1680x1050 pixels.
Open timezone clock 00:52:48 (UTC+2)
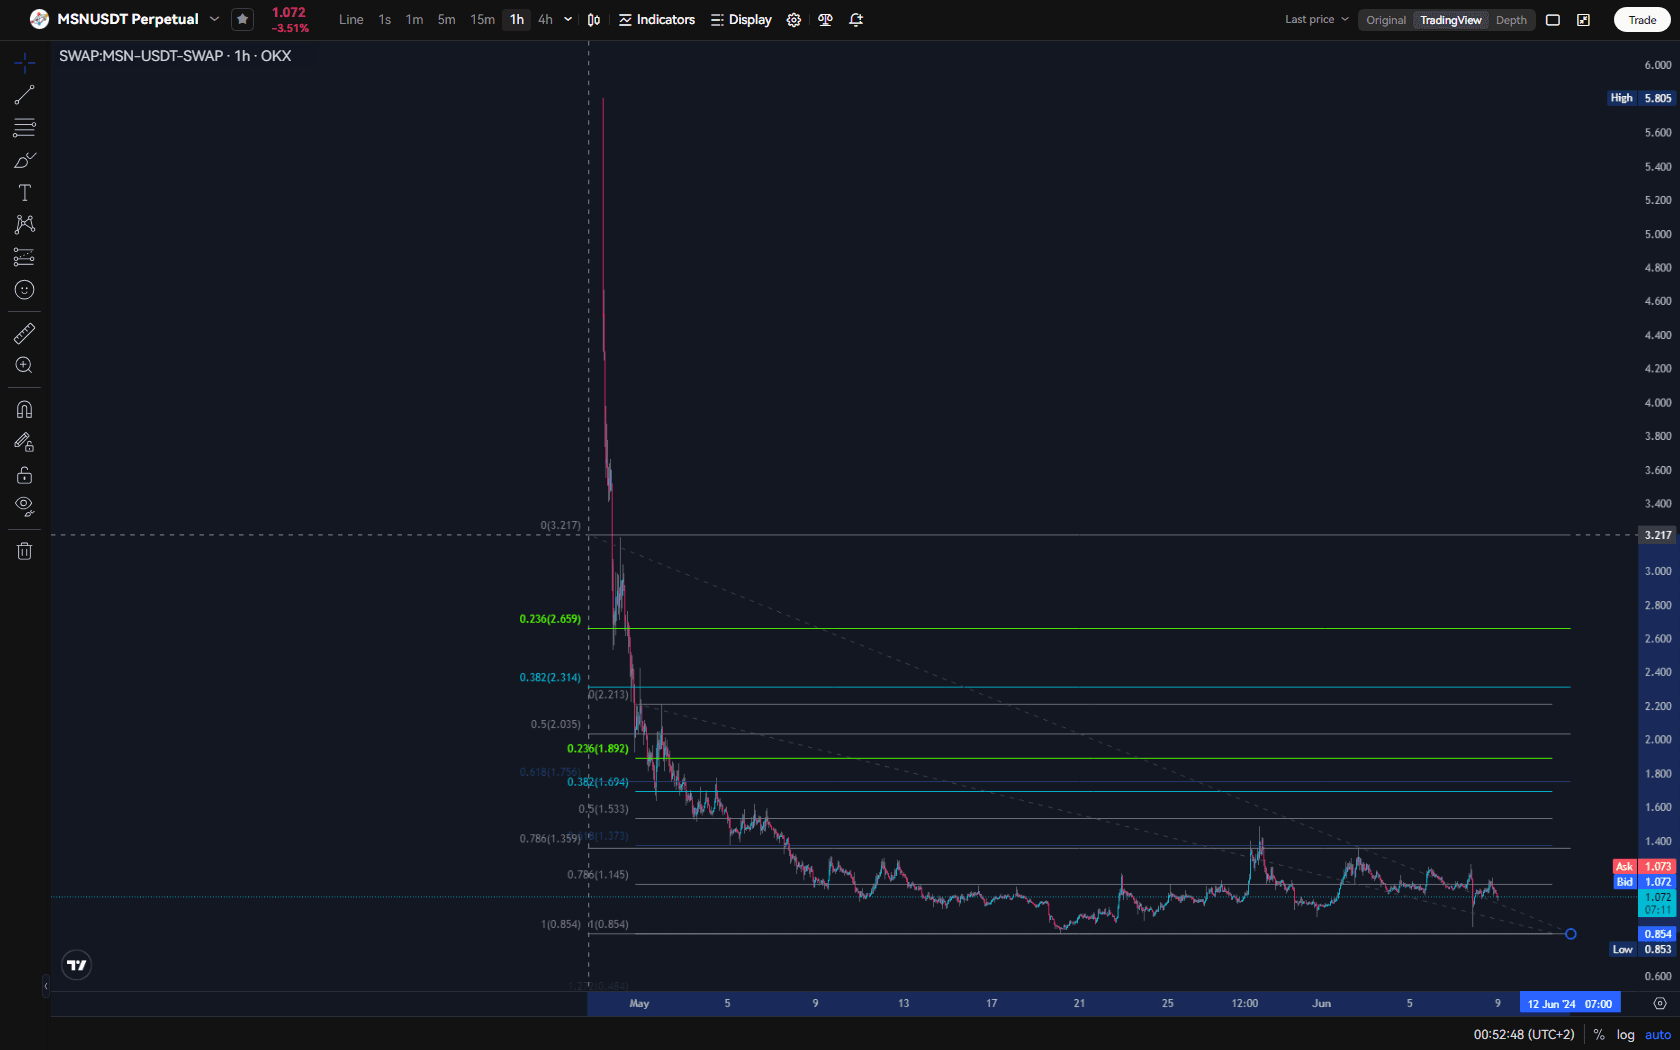(x=1523, y=1035)
